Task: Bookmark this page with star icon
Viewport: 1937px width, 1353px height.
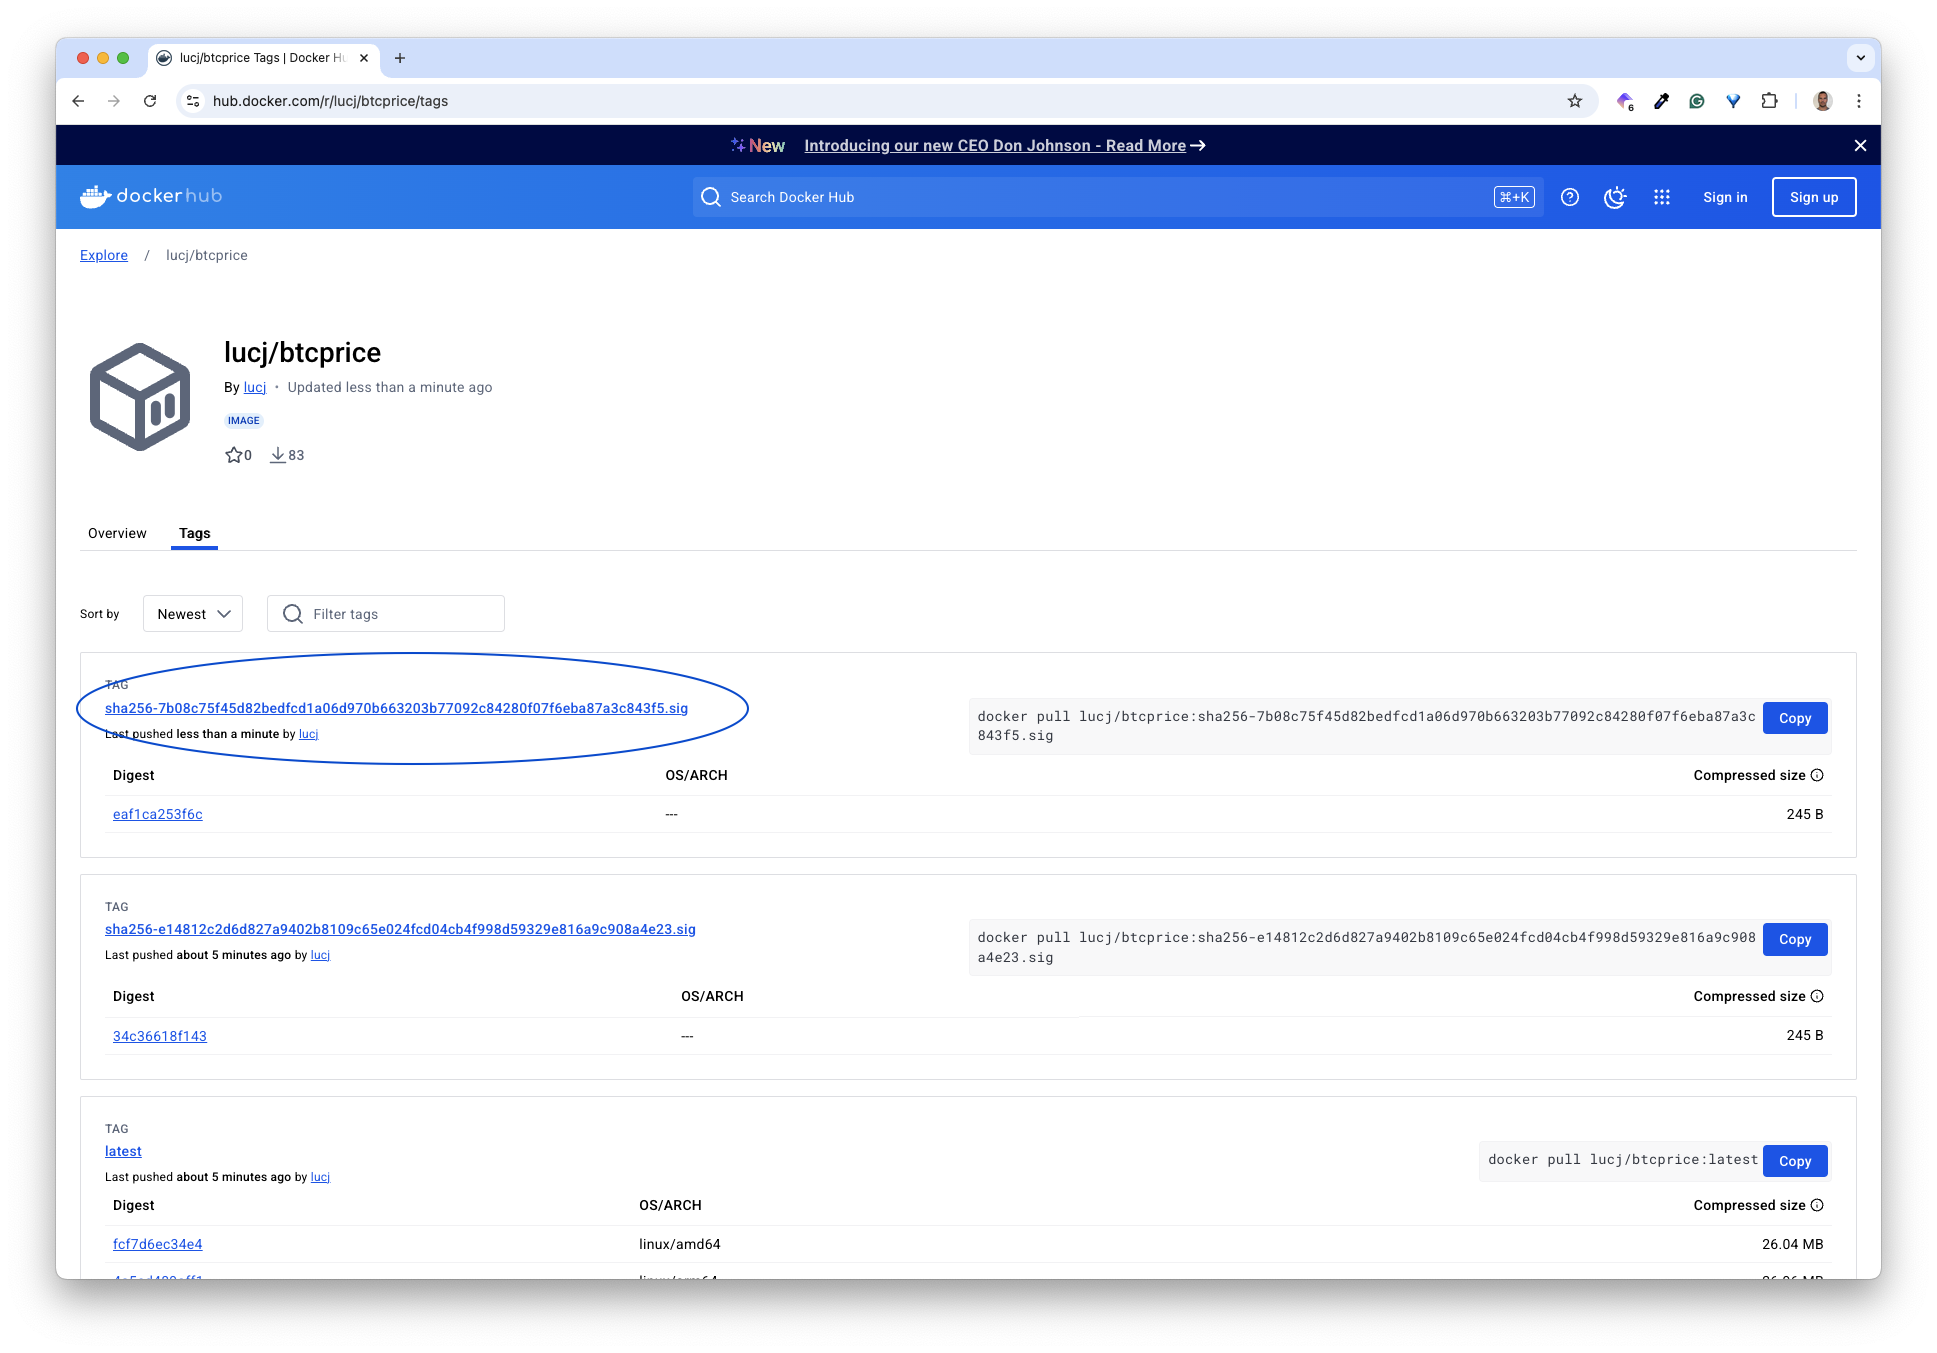Action: [1575, 101]
